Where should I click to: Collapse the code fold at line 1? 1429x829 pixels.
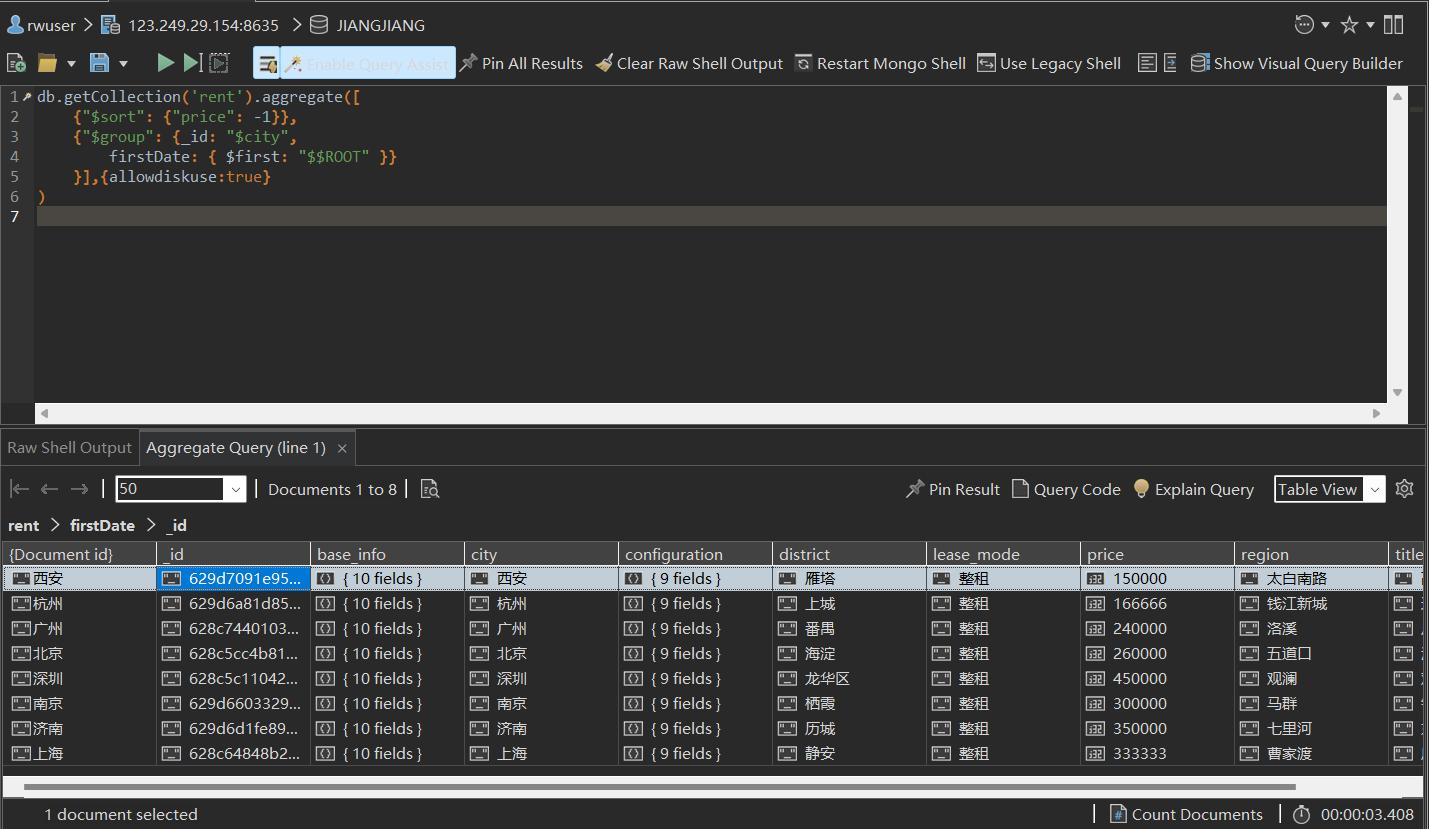[x=26, y=97]
